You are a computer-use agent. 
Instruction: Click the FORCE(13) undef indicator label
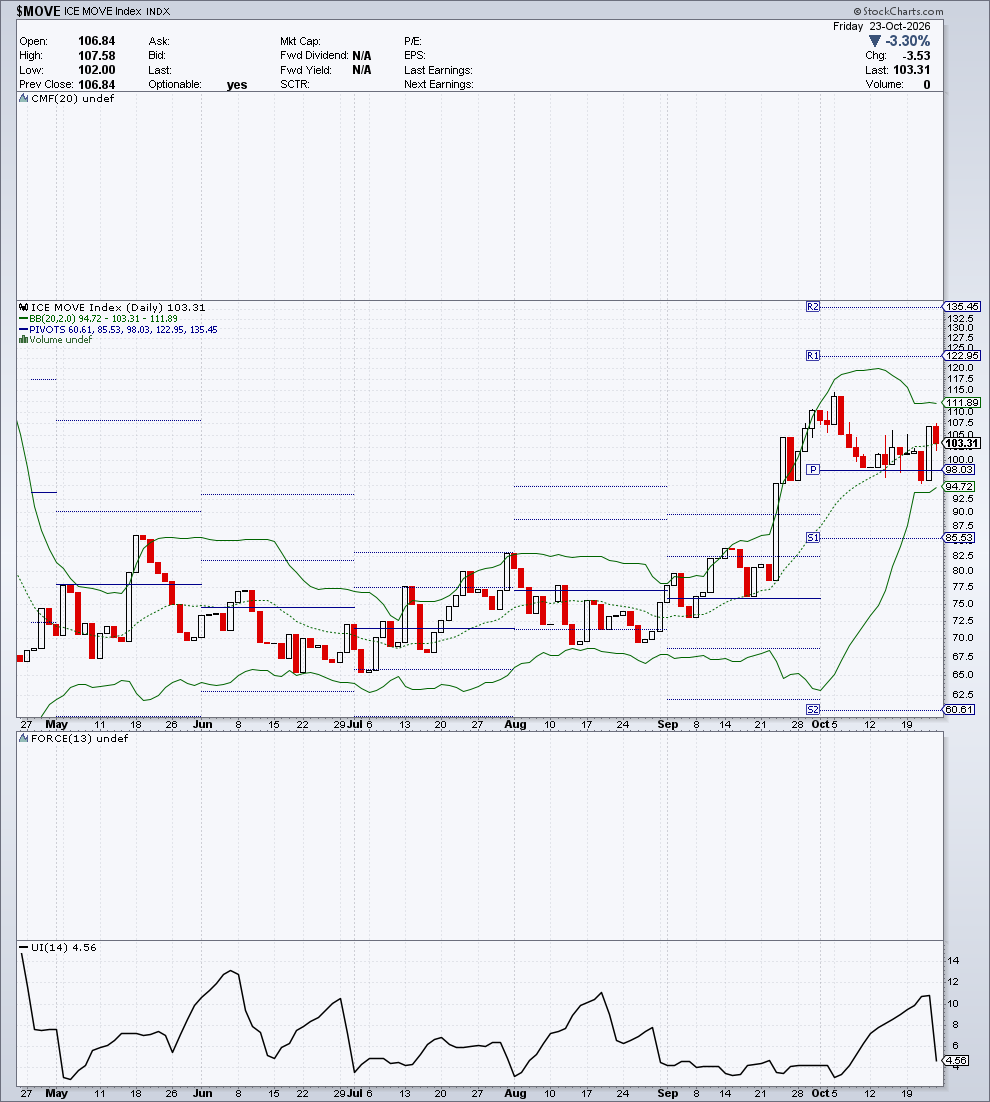[79, 738]
